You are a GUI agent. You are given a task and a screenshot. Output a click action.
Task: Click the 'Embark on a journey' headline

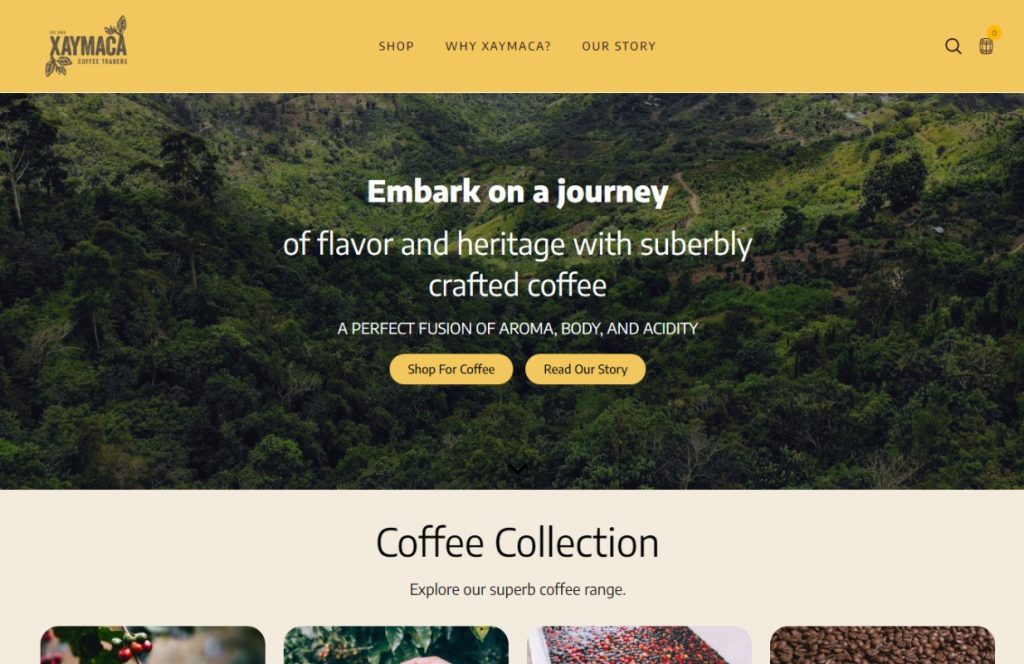tap(517, 192)
